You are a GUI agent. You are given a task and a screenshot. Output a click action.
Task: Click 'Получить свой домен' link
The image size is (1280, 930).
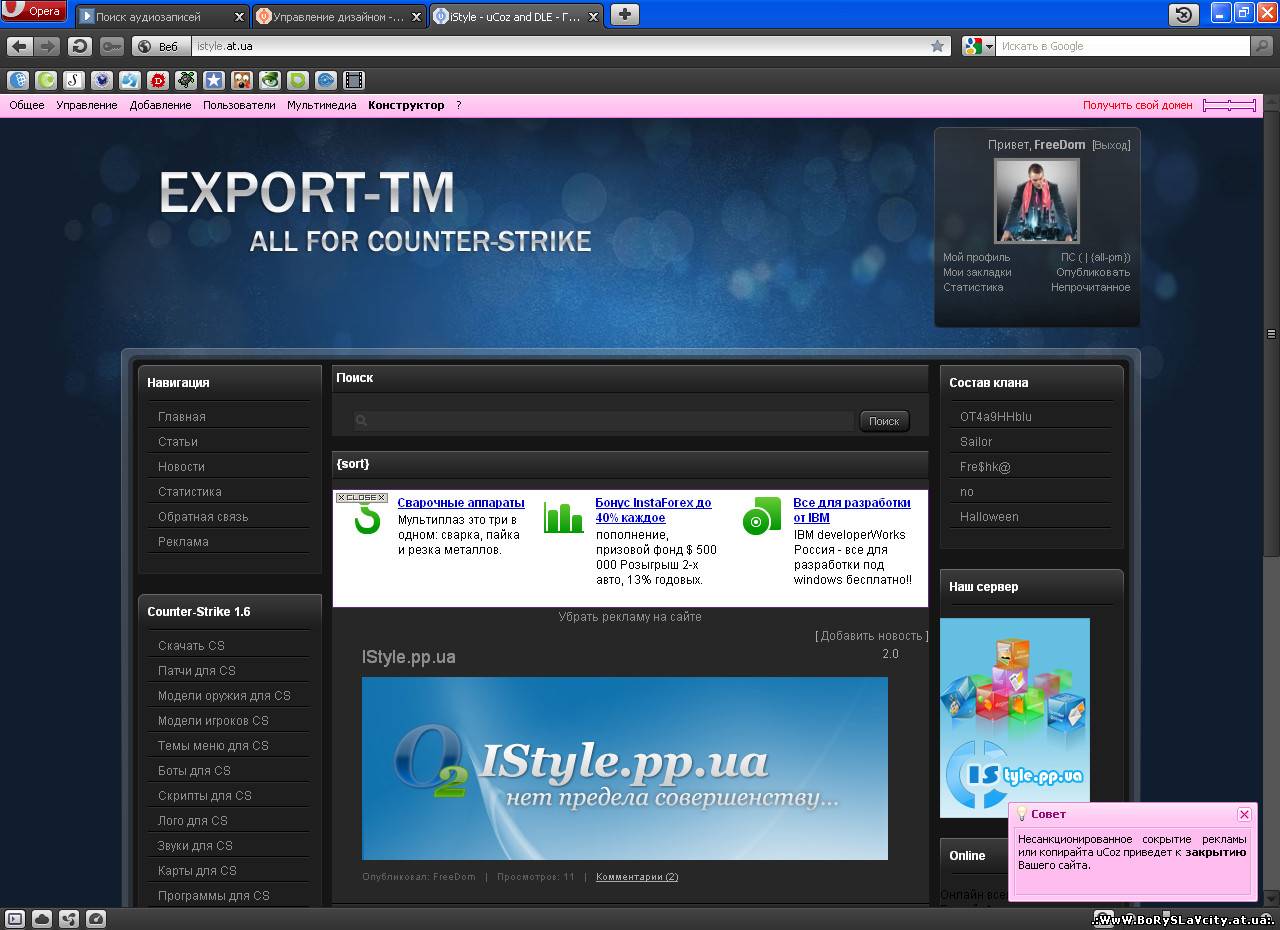click(x=1138, y=105)
